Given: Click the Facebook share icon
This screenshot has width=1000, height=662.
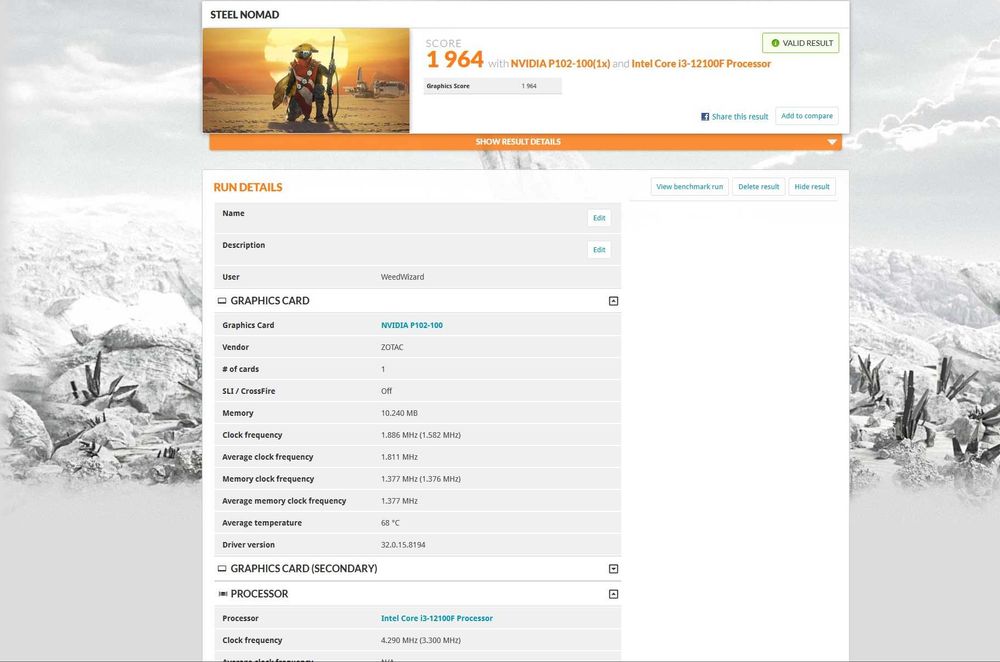Looking at the screenshot, I should pos(705,117).
